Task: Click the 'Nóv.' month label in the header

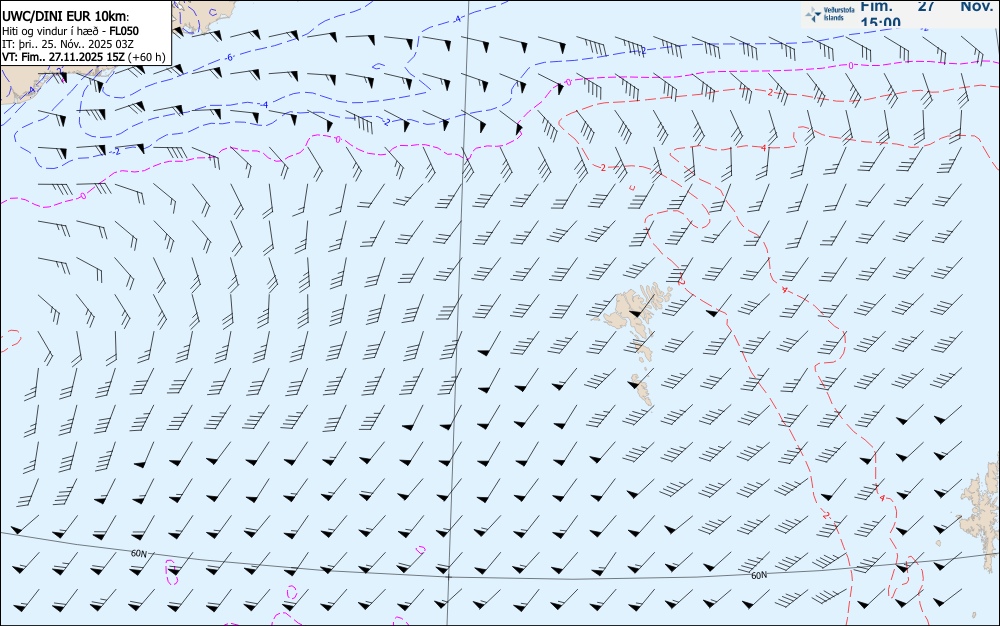Action: pos(976,6)
